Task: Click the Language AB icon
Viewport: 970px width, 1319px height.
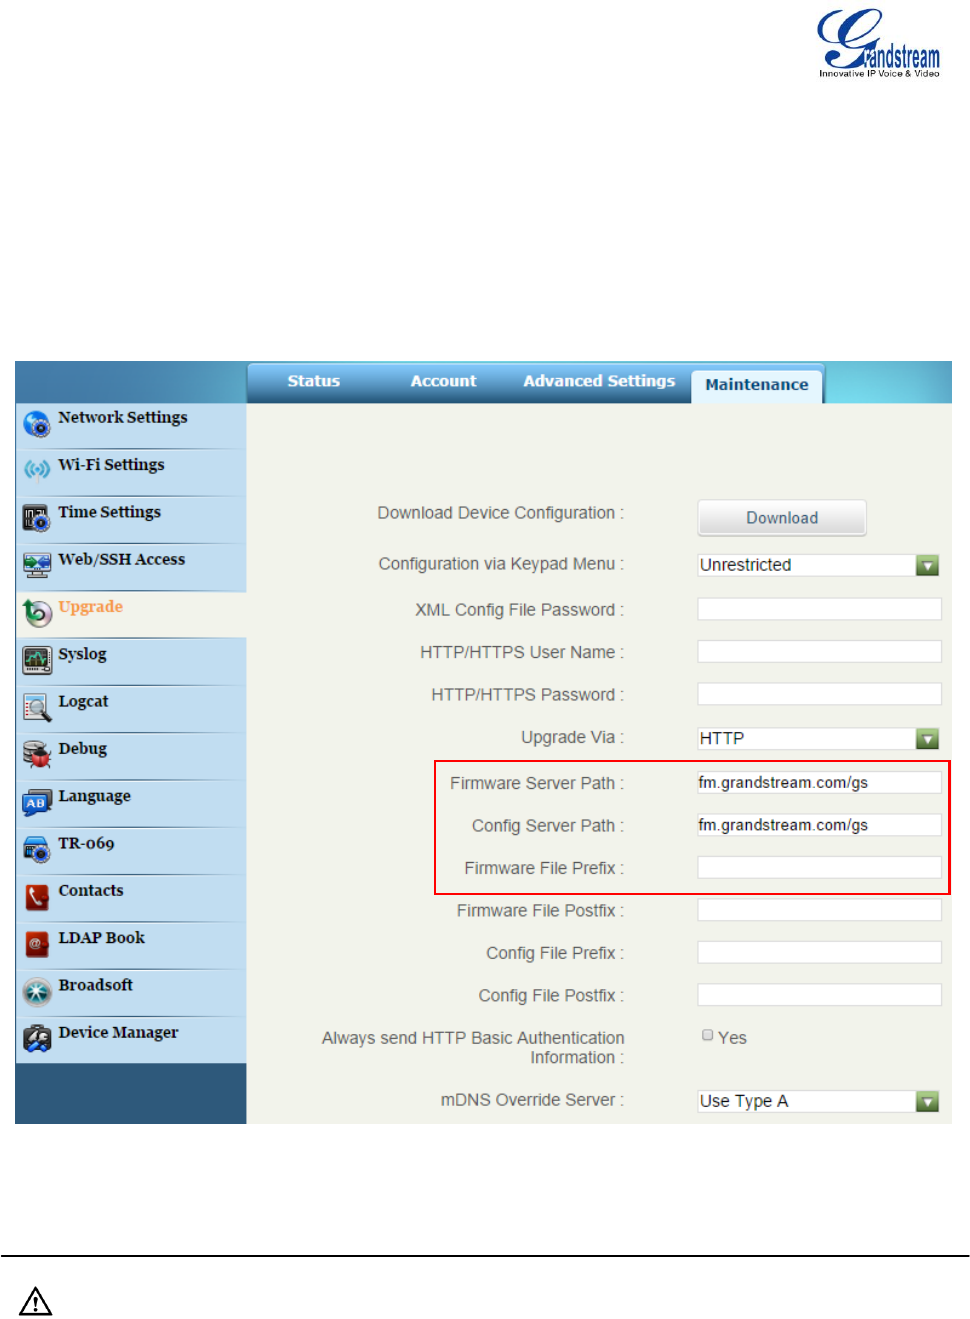Action: 37,802
